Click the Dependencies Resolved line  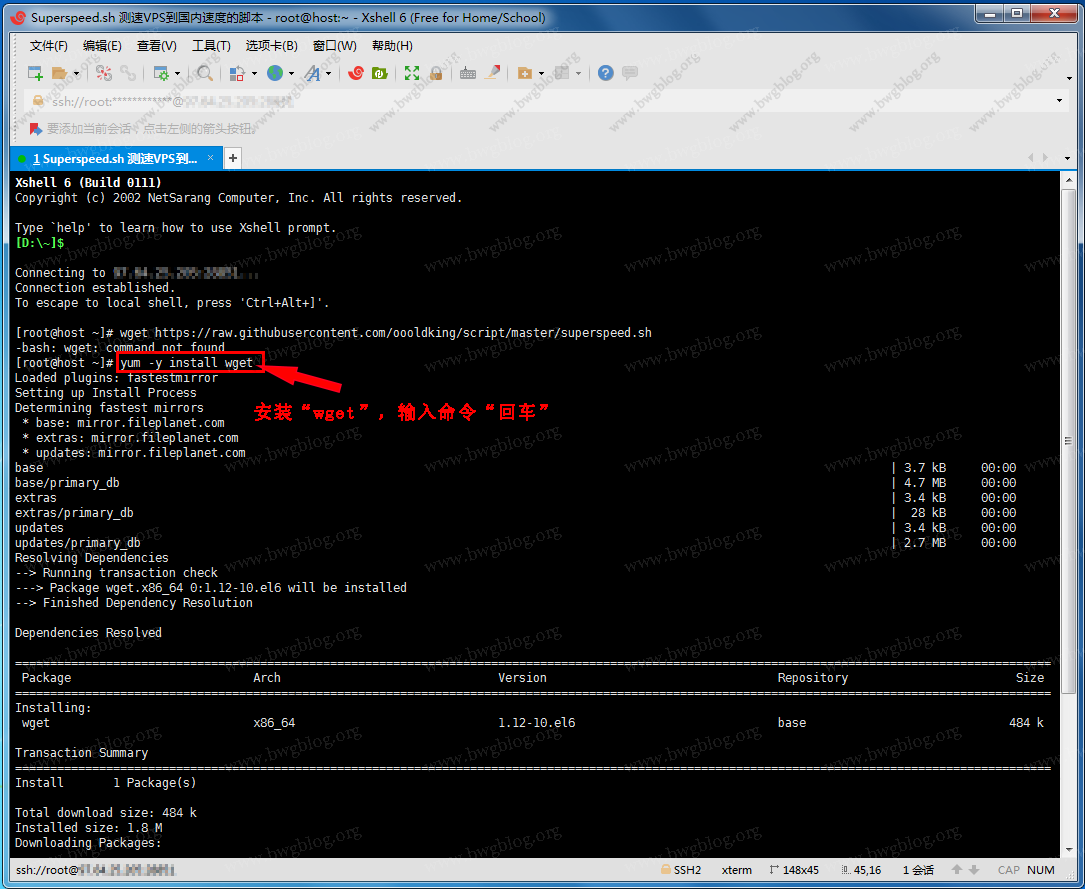click(88, 633)
